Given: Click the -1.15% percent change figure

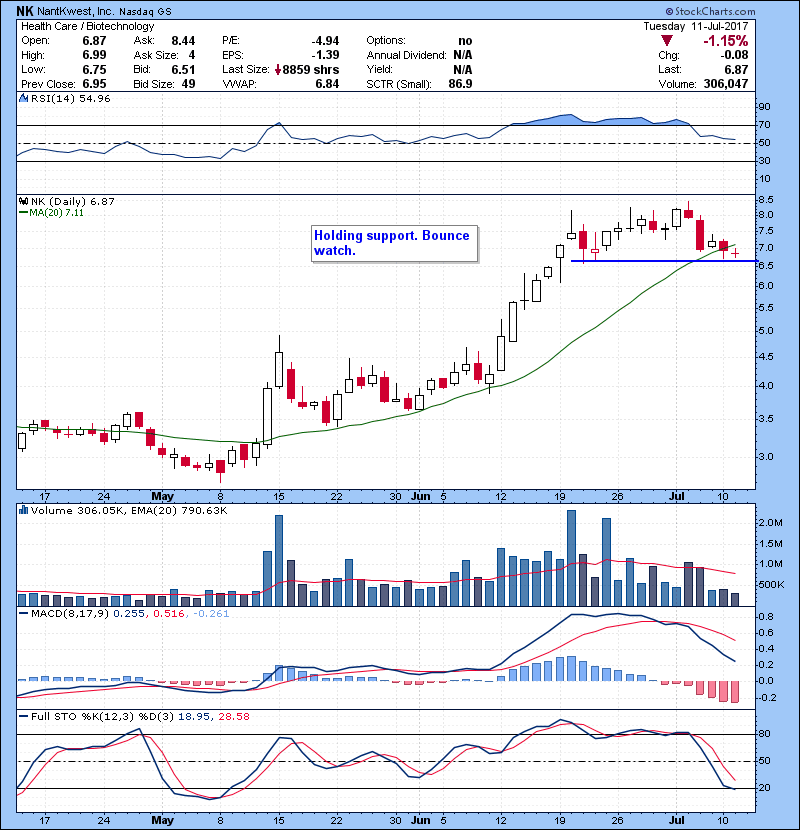Looking at the screenshot, I should [x=725, y=41].
